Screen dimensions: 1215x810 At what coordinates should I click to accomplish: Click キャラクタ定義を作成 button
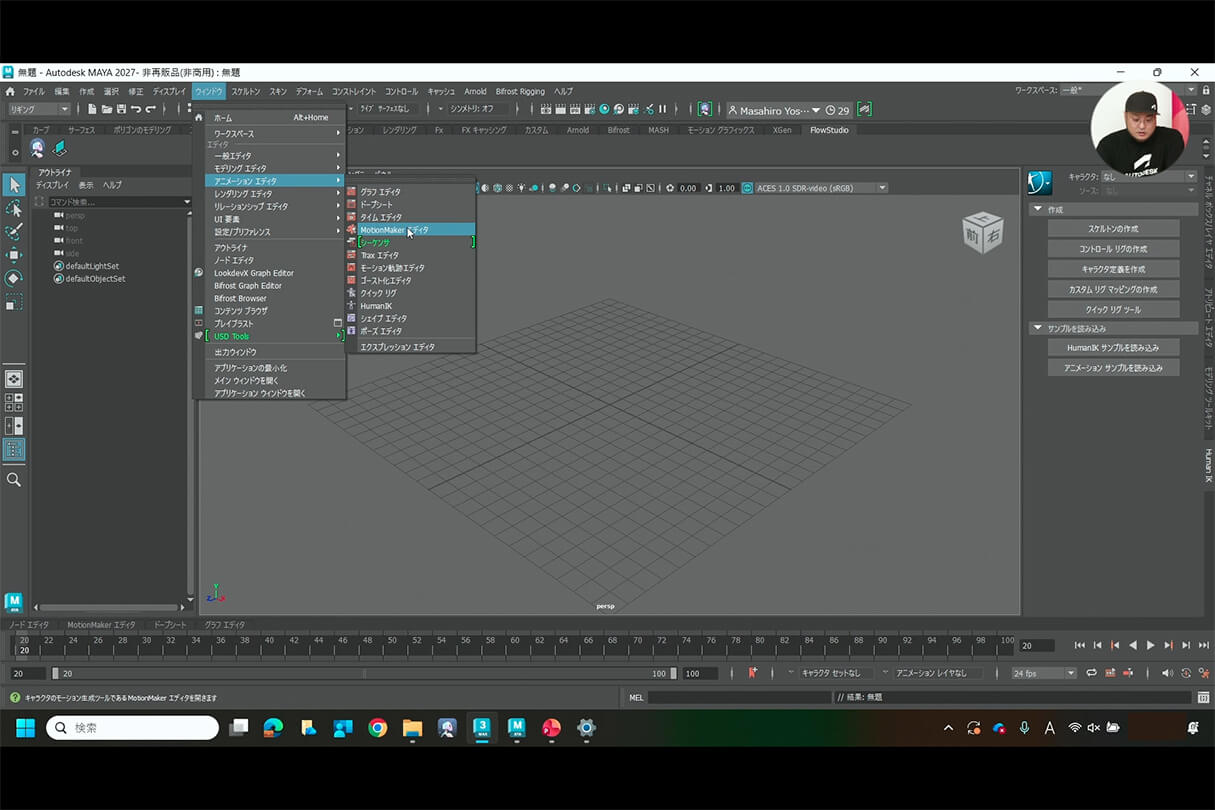click(1113, 269)
